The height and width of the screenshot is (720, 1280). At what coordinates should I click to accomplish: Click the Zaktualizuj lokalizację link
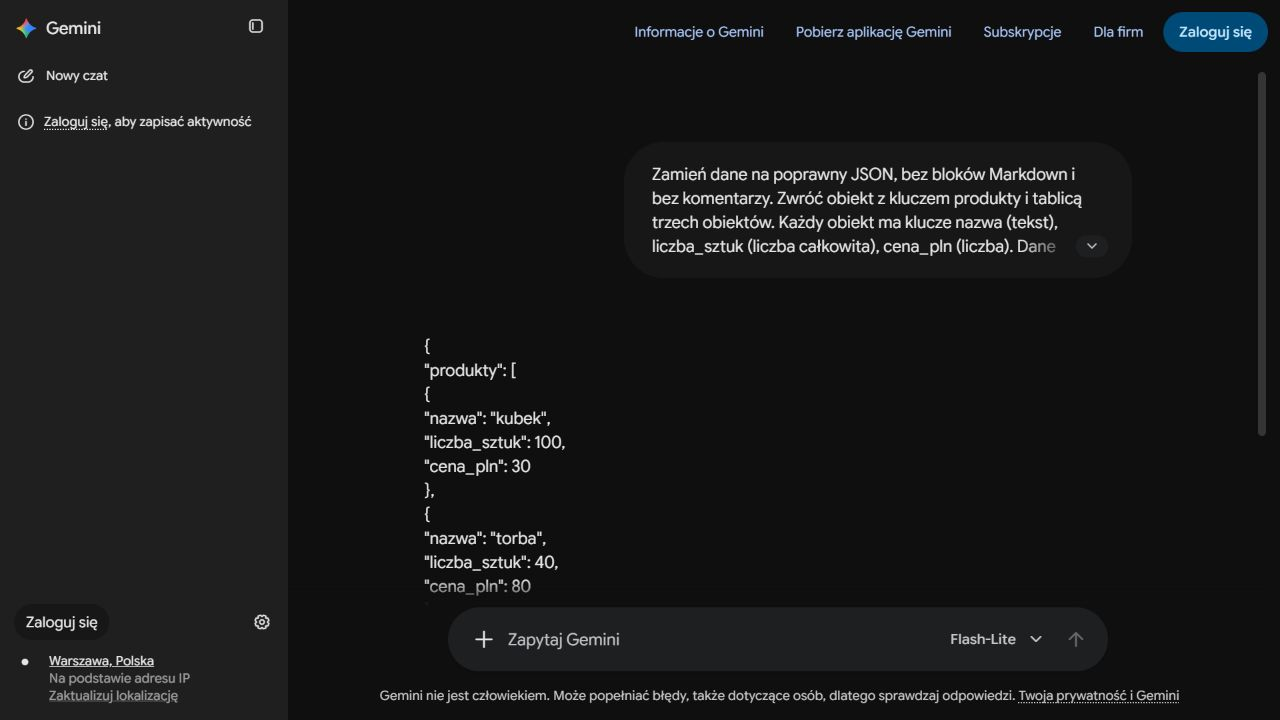113,695
